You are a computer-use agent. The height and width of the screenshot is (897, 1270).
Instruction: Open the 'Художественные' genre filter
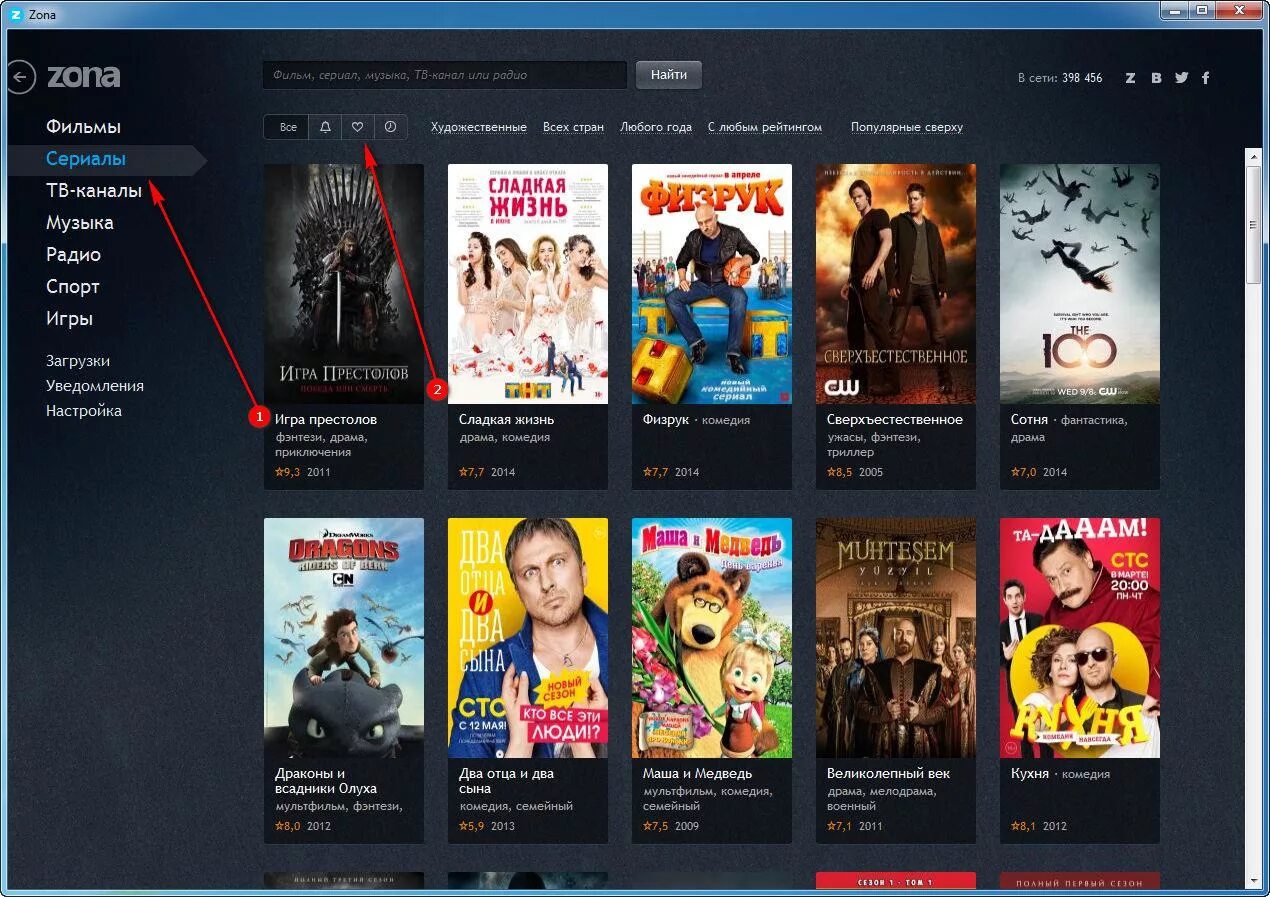(478, 127)
